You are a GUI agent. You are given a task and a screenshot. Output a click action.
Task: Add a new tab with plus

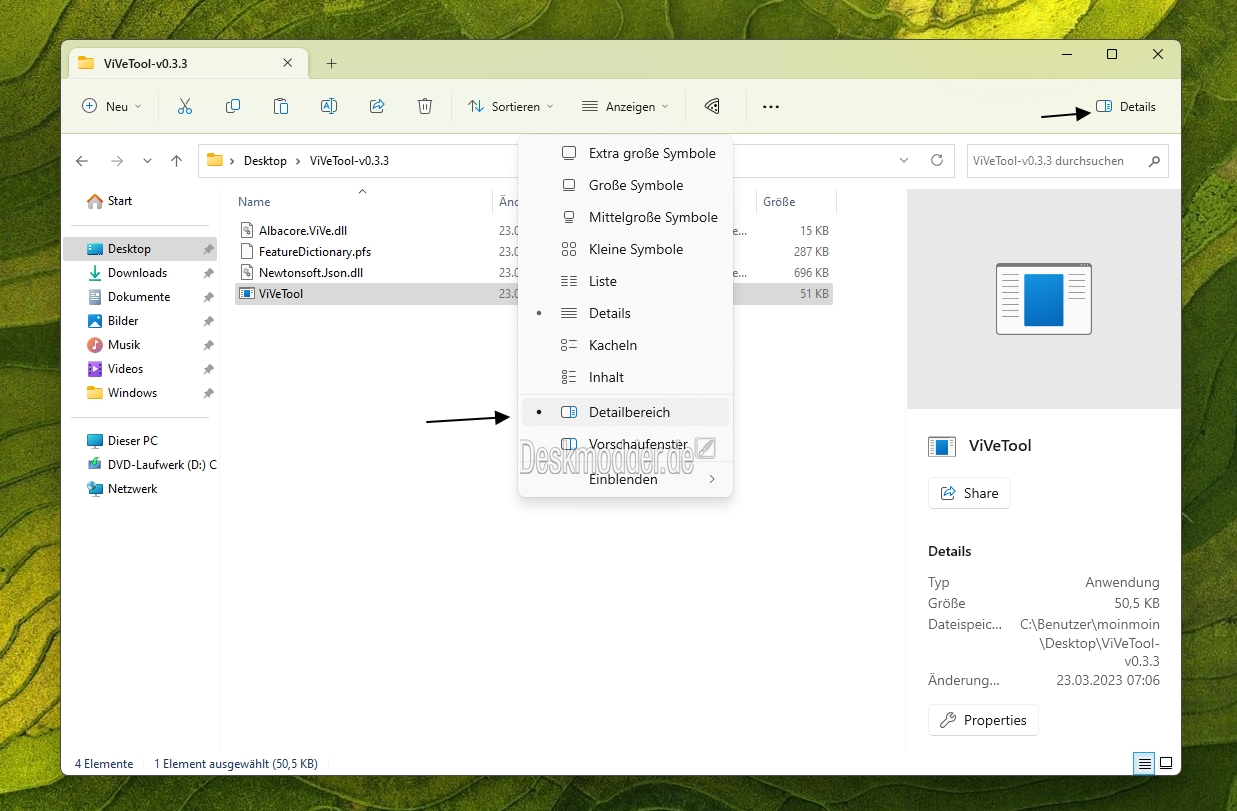pyautogui.click(x=332, y=64)
